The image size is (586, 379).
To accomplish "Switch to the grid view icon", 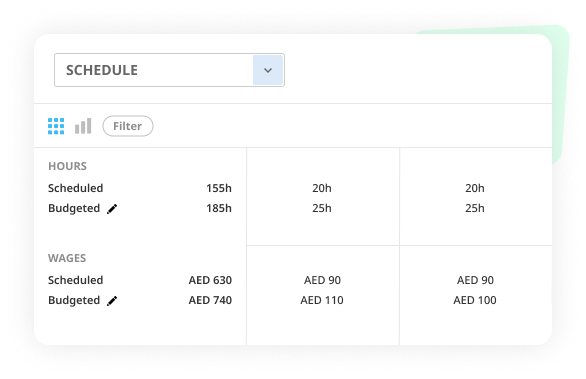I will coord(56,126).
